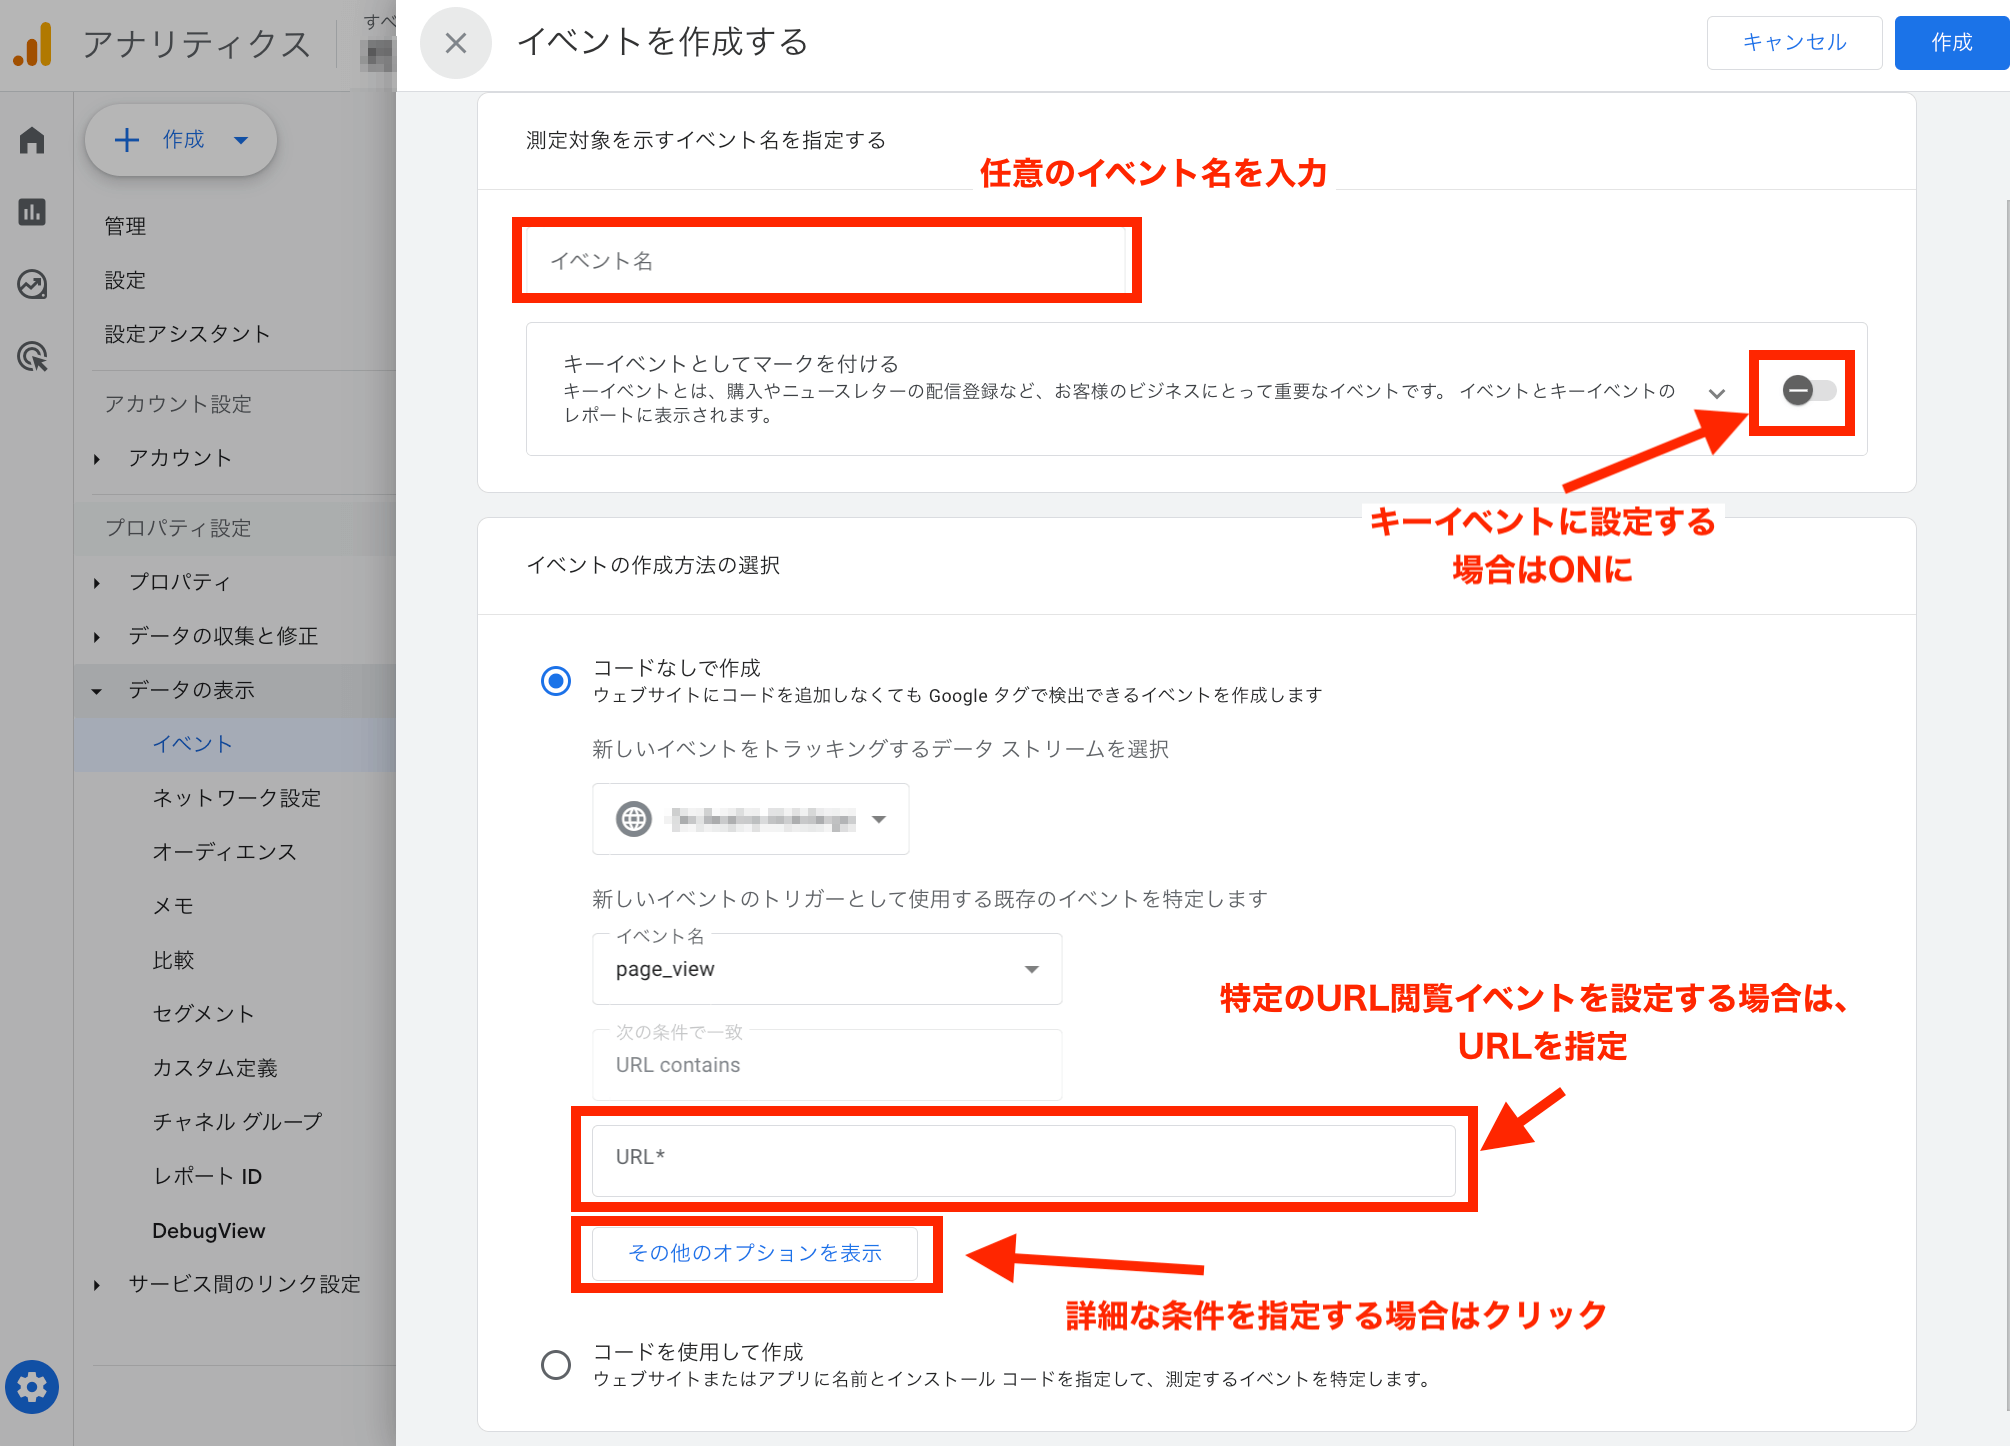Select the コードを使用して作成 radio option

[x=556, y=1364]
